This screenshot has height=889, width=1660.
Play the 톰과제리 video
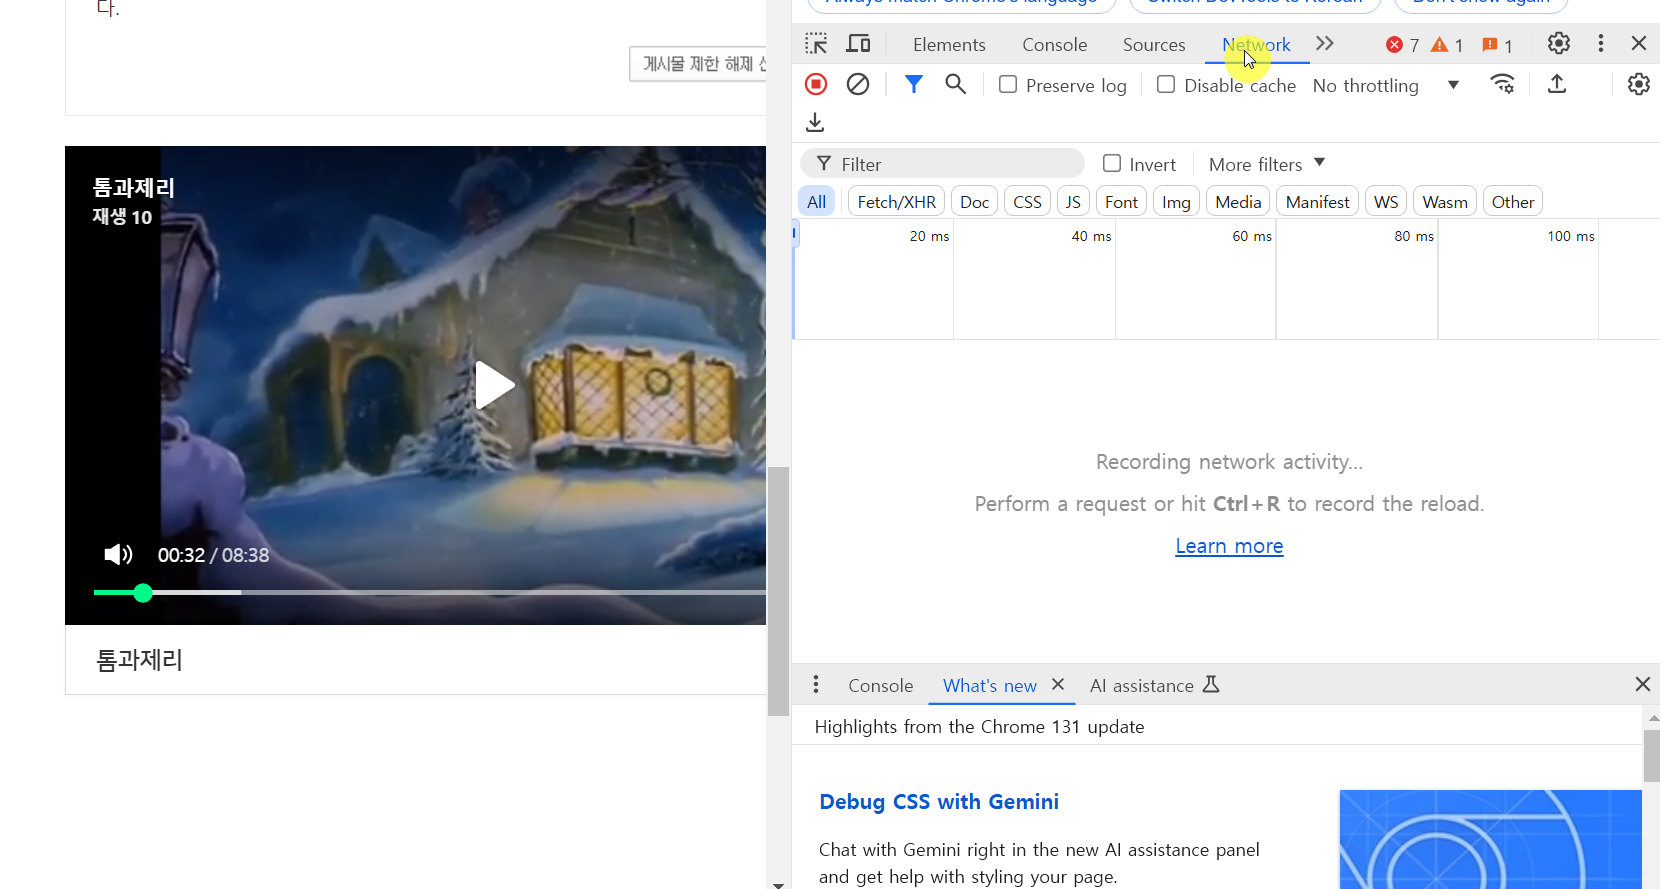pyautogui.click(x=494, y=385)
